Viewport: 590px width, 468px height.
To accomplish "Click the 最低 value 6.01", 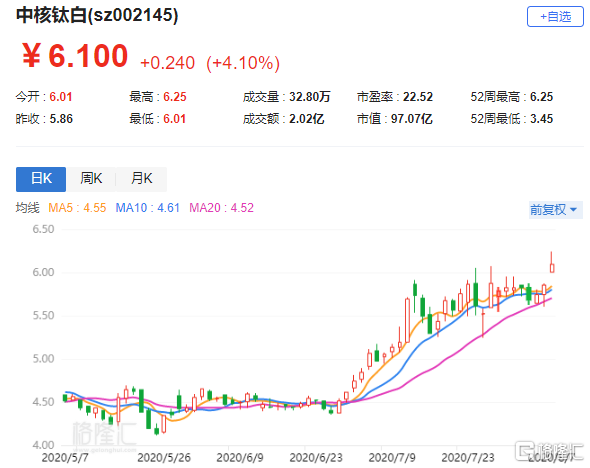I will pos(175,119).
